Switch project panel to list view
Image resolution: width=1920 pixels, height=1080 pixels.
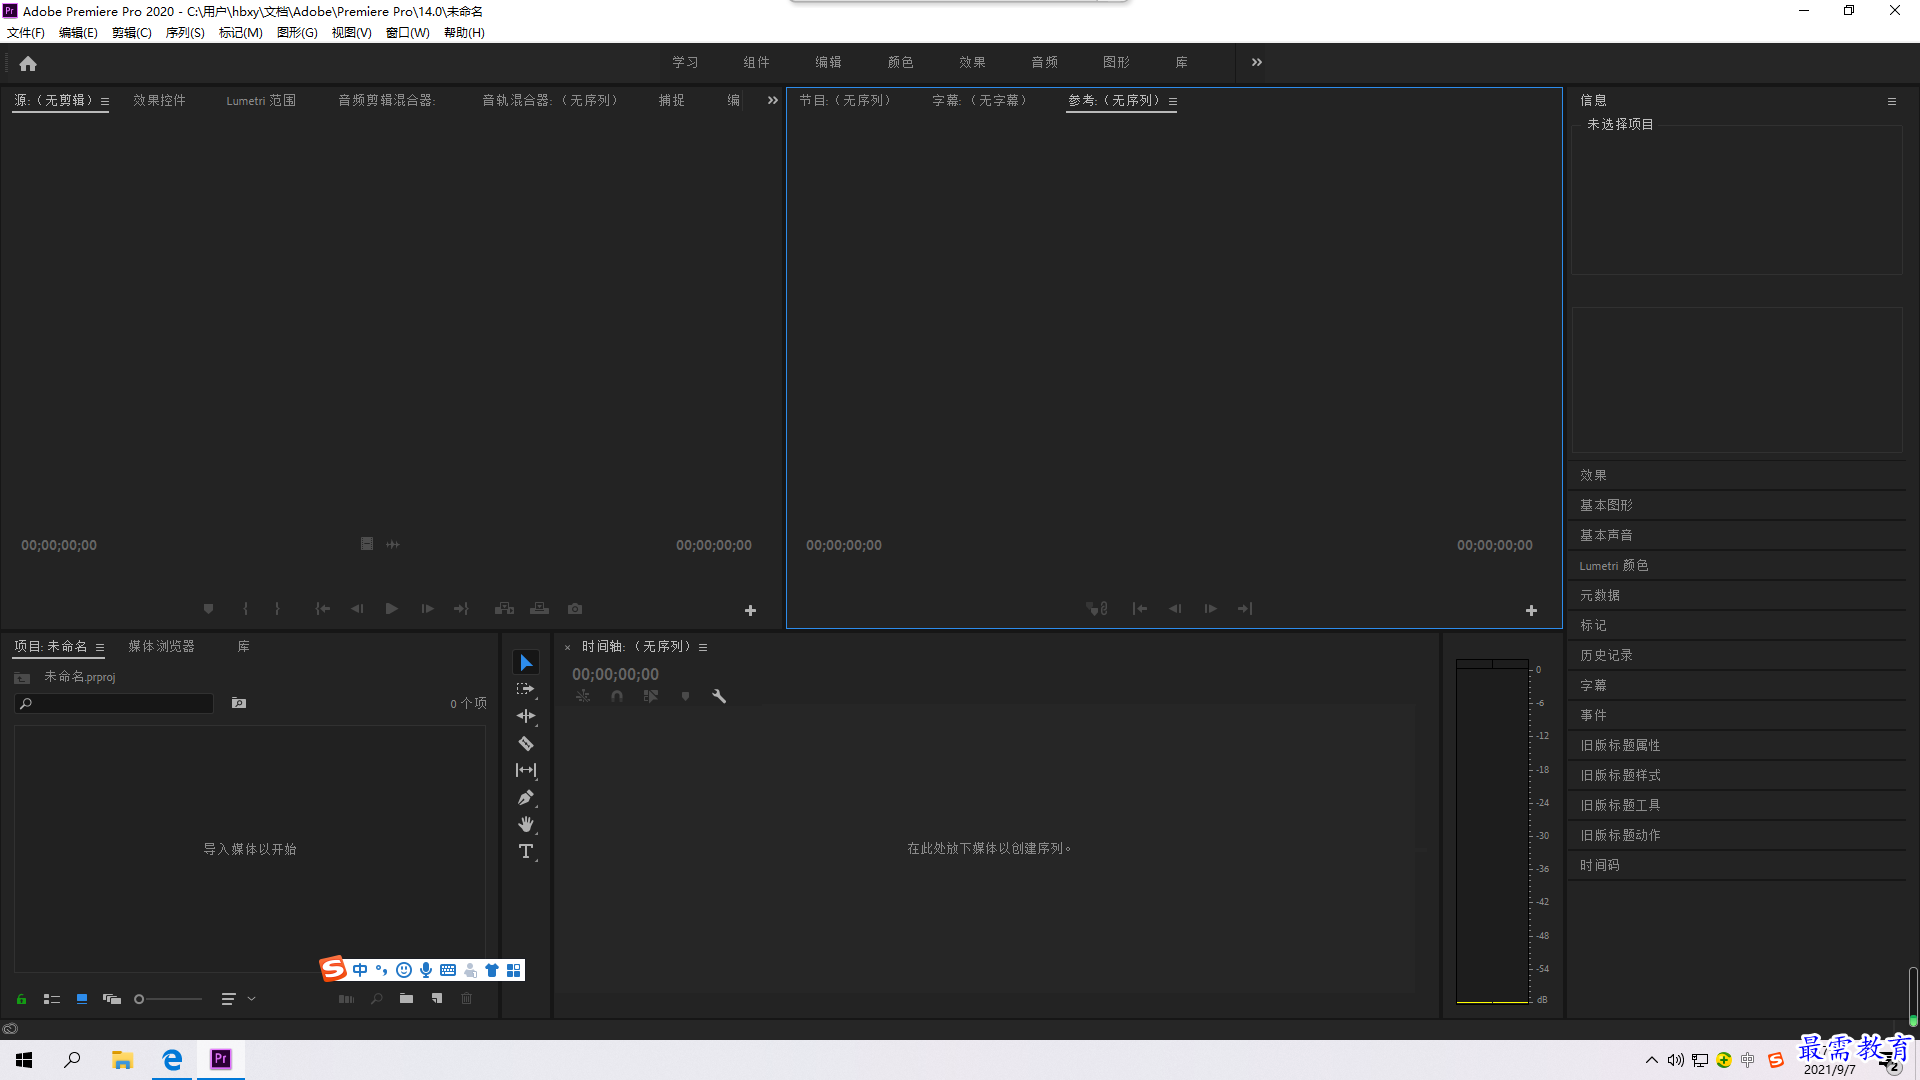point(52,999)
